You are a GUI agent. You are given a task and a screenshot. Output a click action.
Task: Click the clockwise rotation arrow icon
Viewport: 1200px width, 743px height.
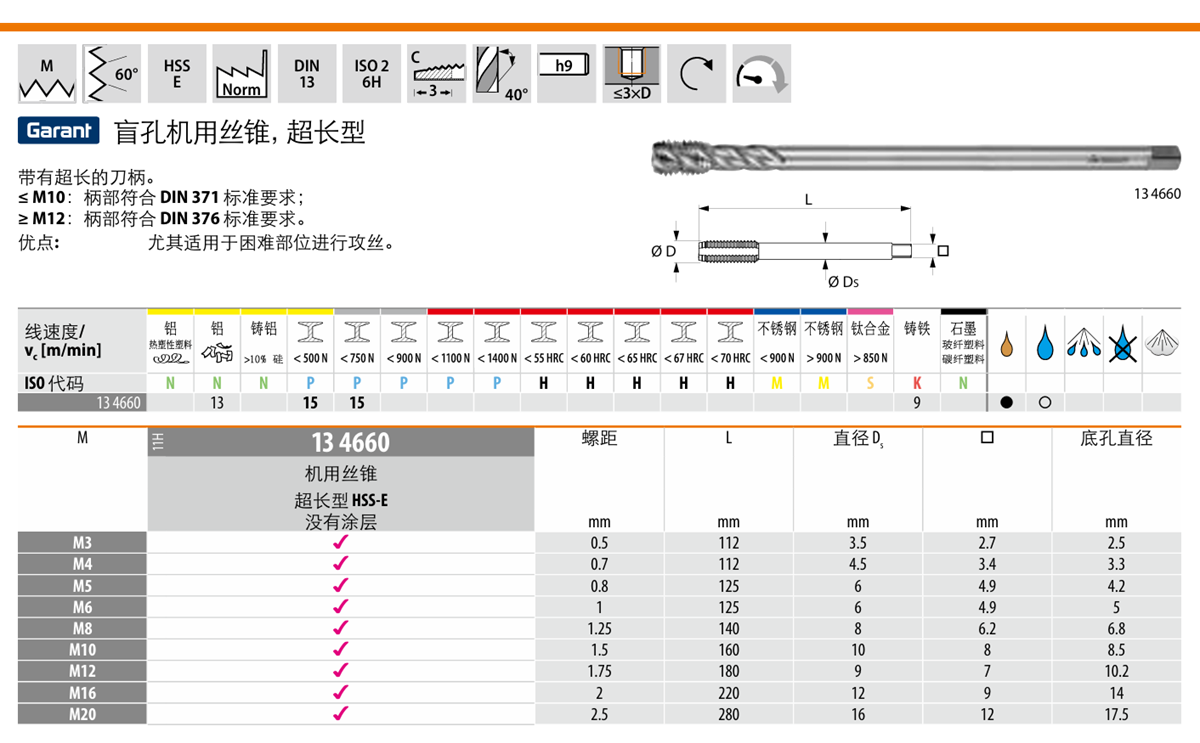click(x=697, y=73)
